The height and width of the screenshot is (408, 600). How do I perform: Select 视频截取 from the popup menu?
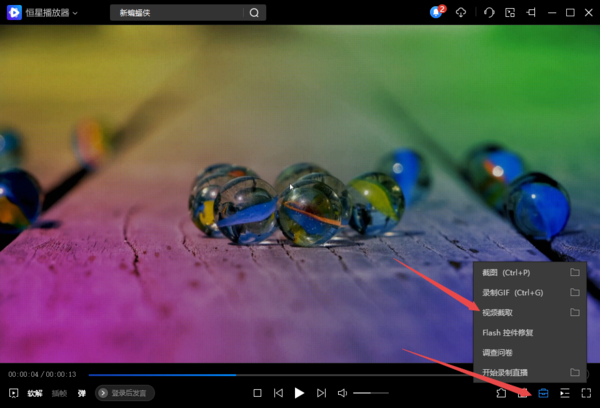click(498, 312)
